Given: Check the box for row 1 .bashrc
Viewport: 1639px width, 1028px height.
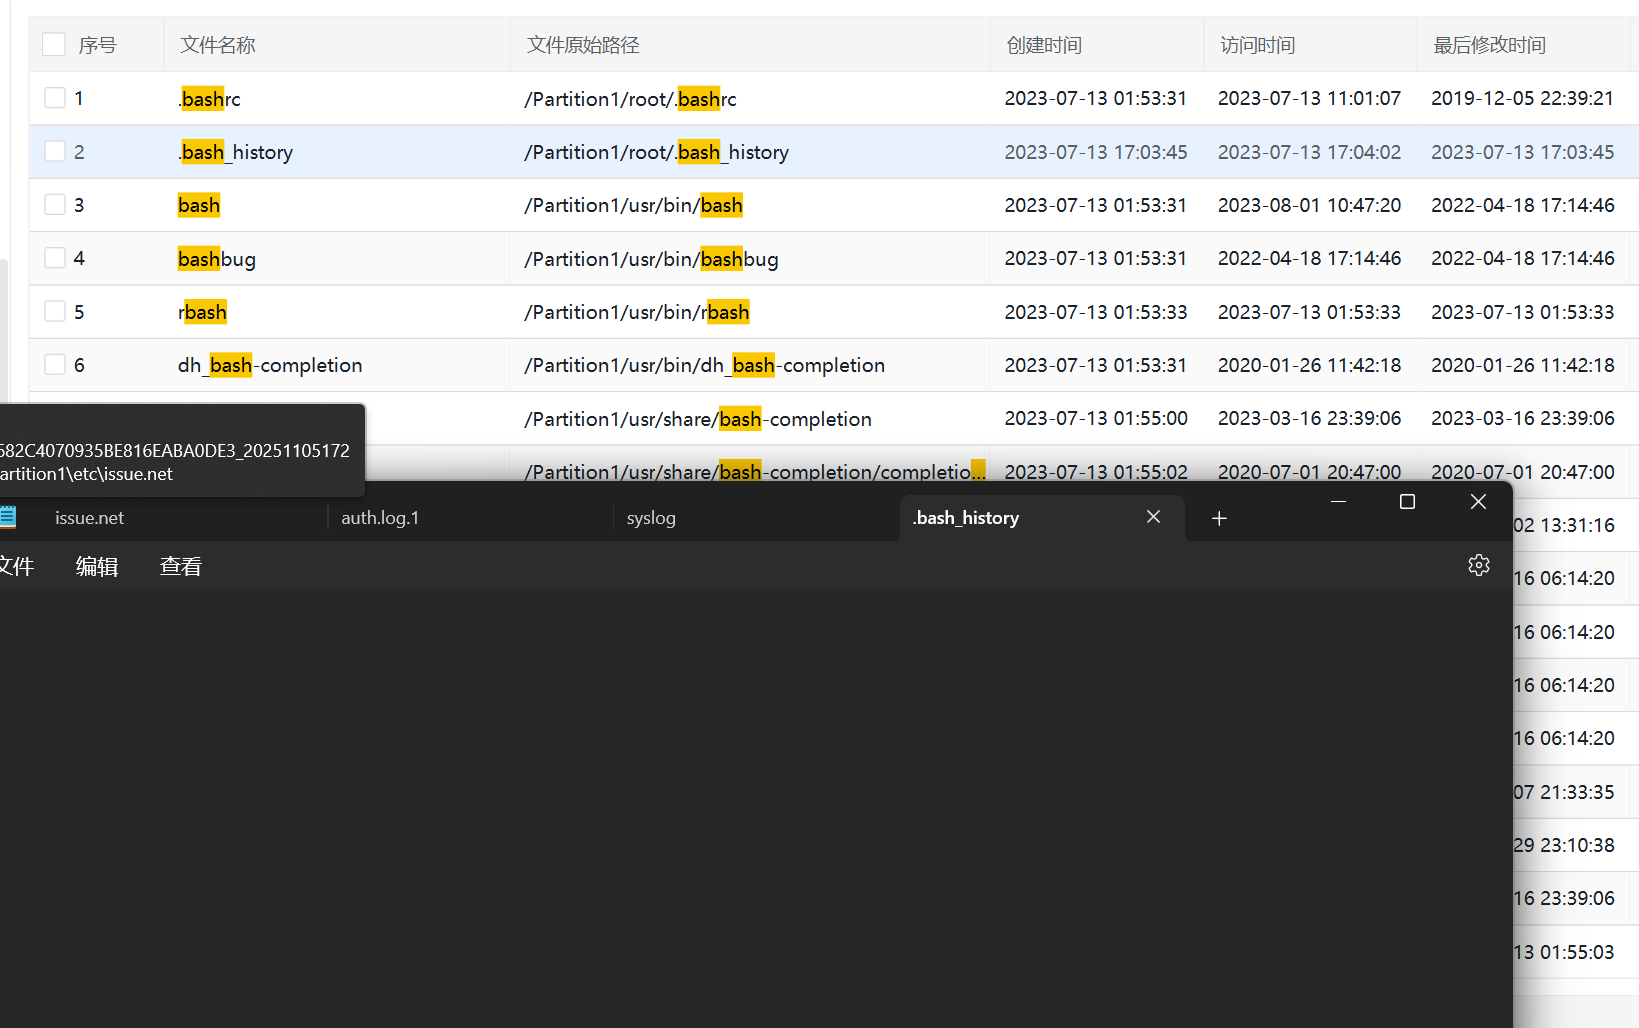Looking at the screenshot, I should tap(55, 98).
